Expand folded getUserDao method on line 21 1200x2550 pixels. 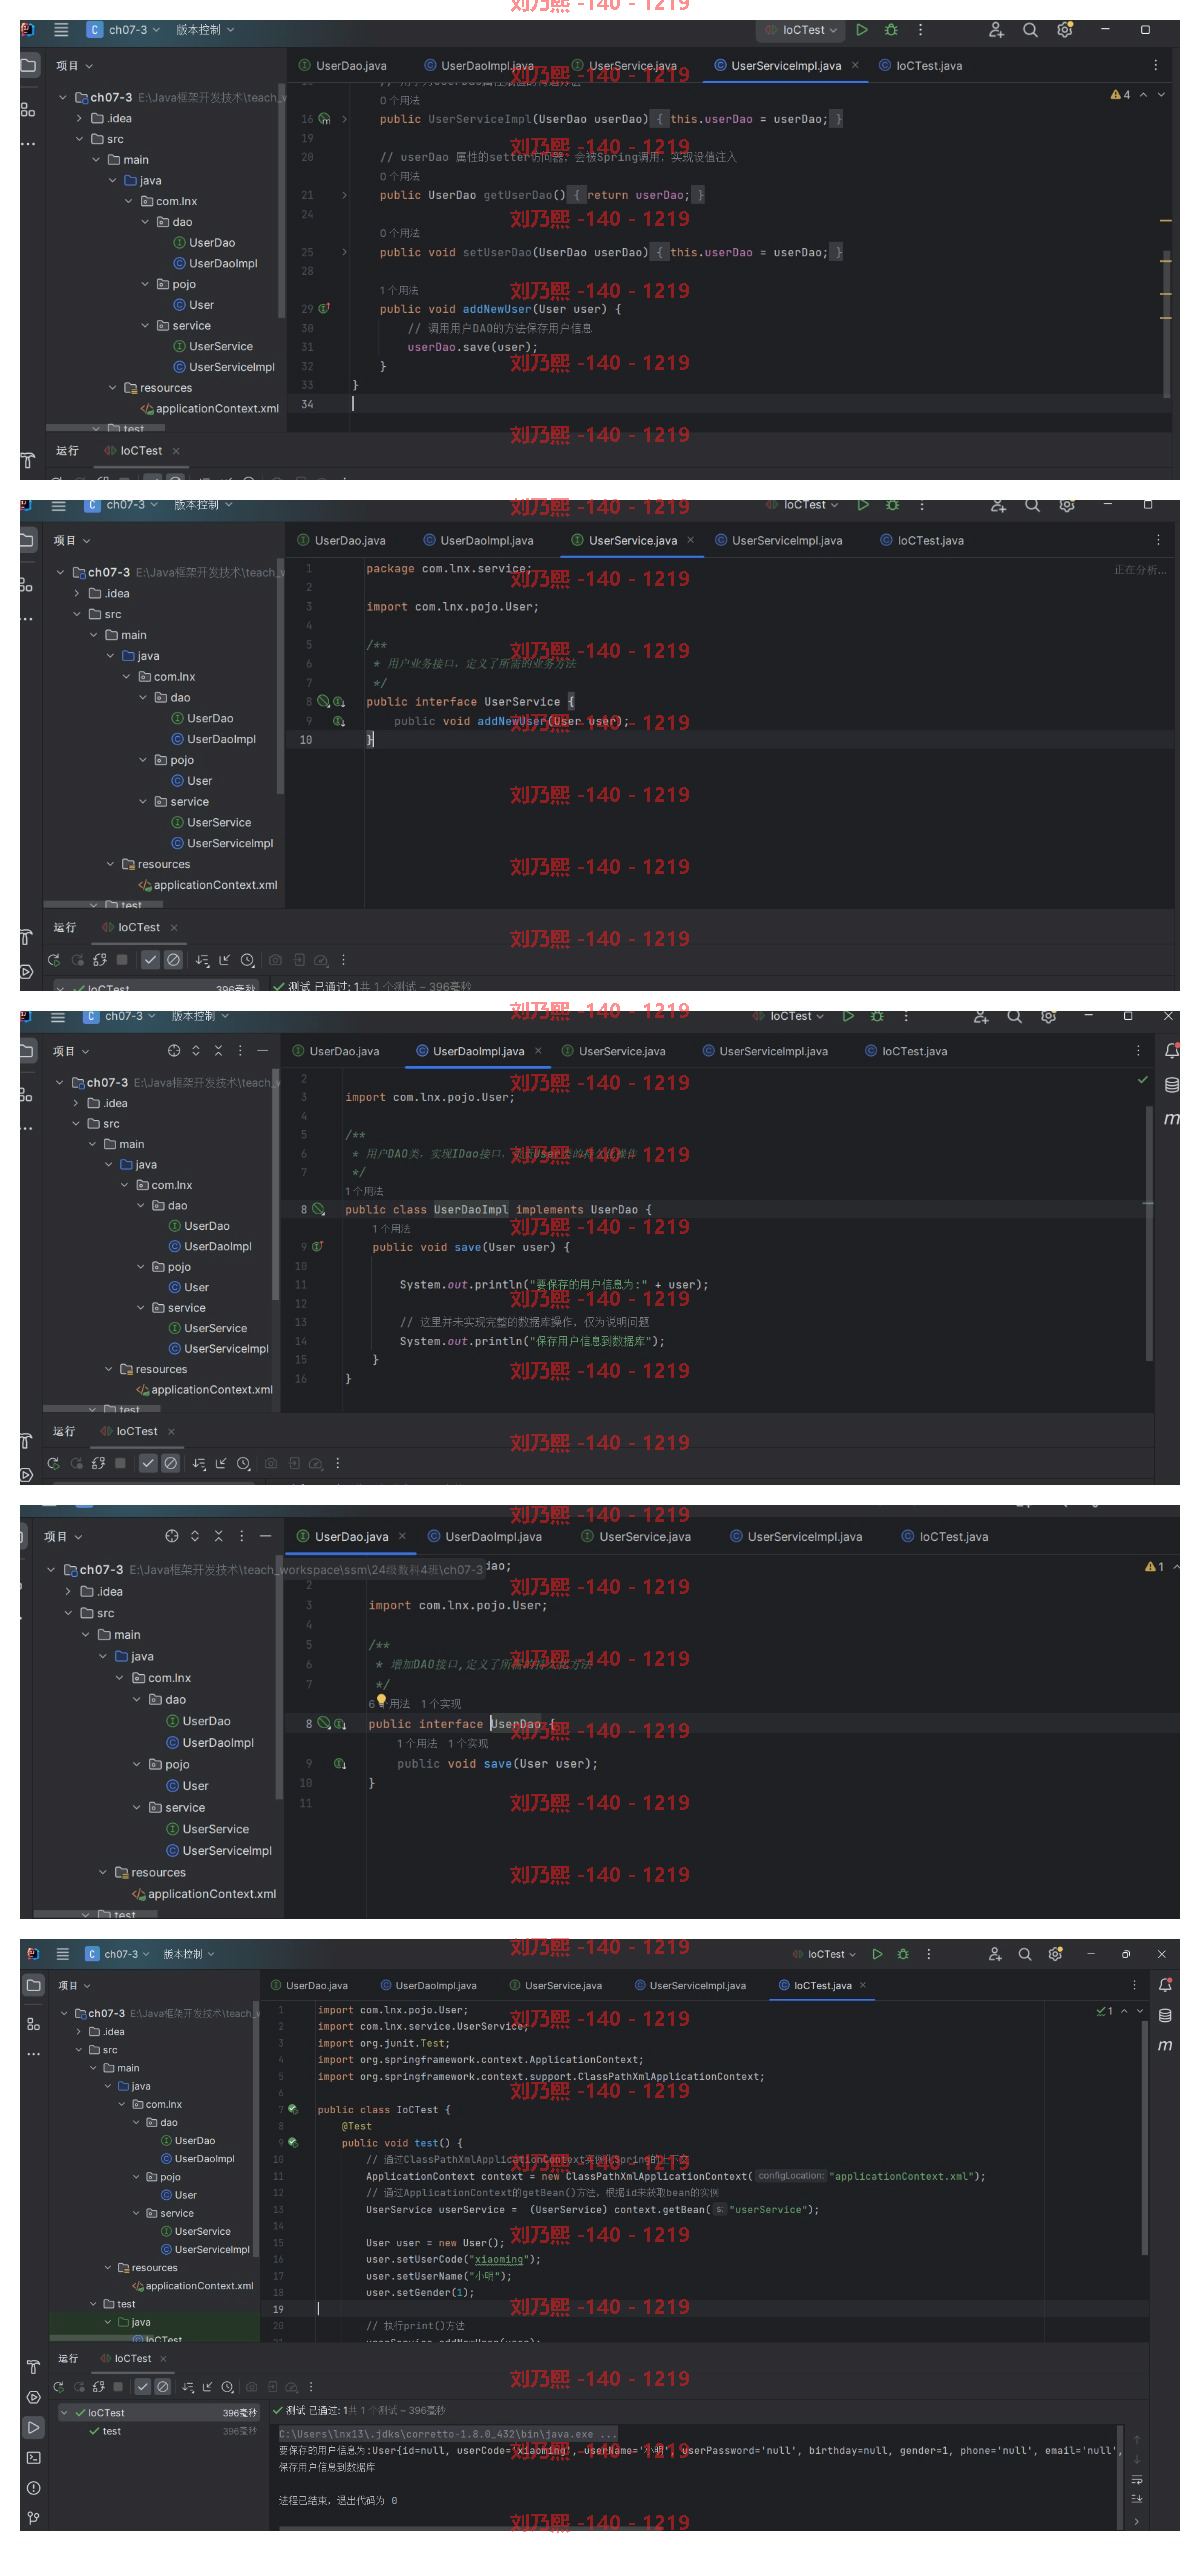[344, 195]
